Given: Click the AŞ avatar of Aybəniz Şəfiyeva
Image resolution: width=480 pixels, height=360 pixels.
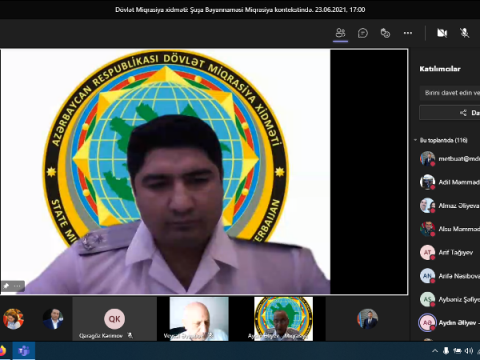Looking at the screenshot, I should point(427,299).
